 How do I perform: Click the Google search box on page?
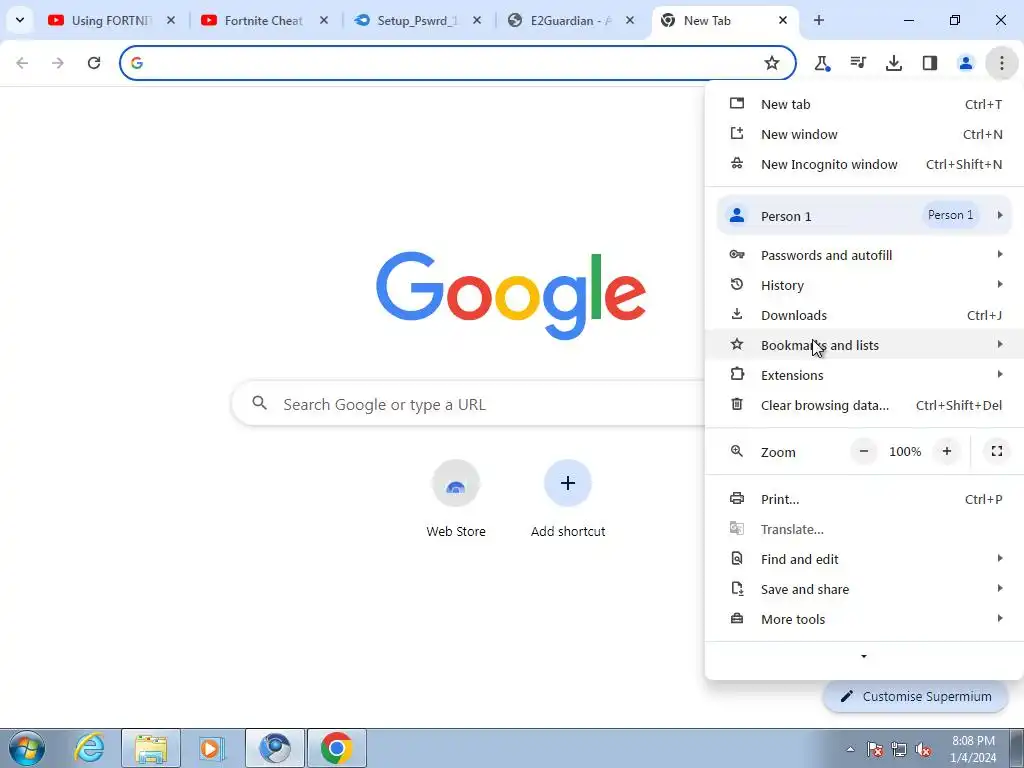[x=467, y=404]
